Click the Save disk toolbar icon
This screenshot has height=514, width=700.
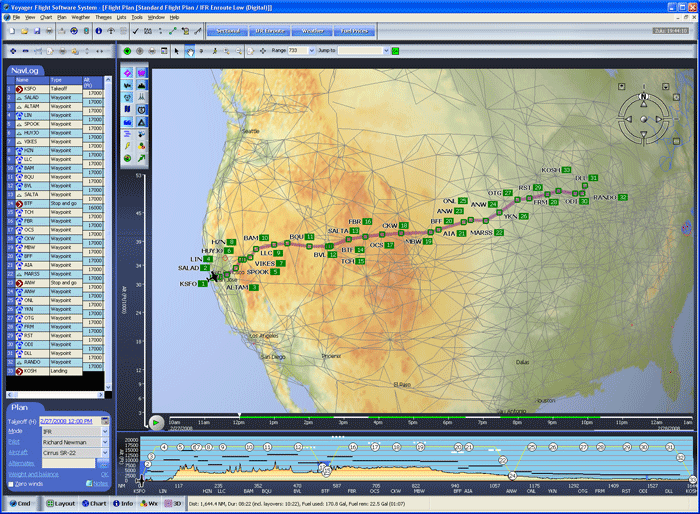[37, 31]
